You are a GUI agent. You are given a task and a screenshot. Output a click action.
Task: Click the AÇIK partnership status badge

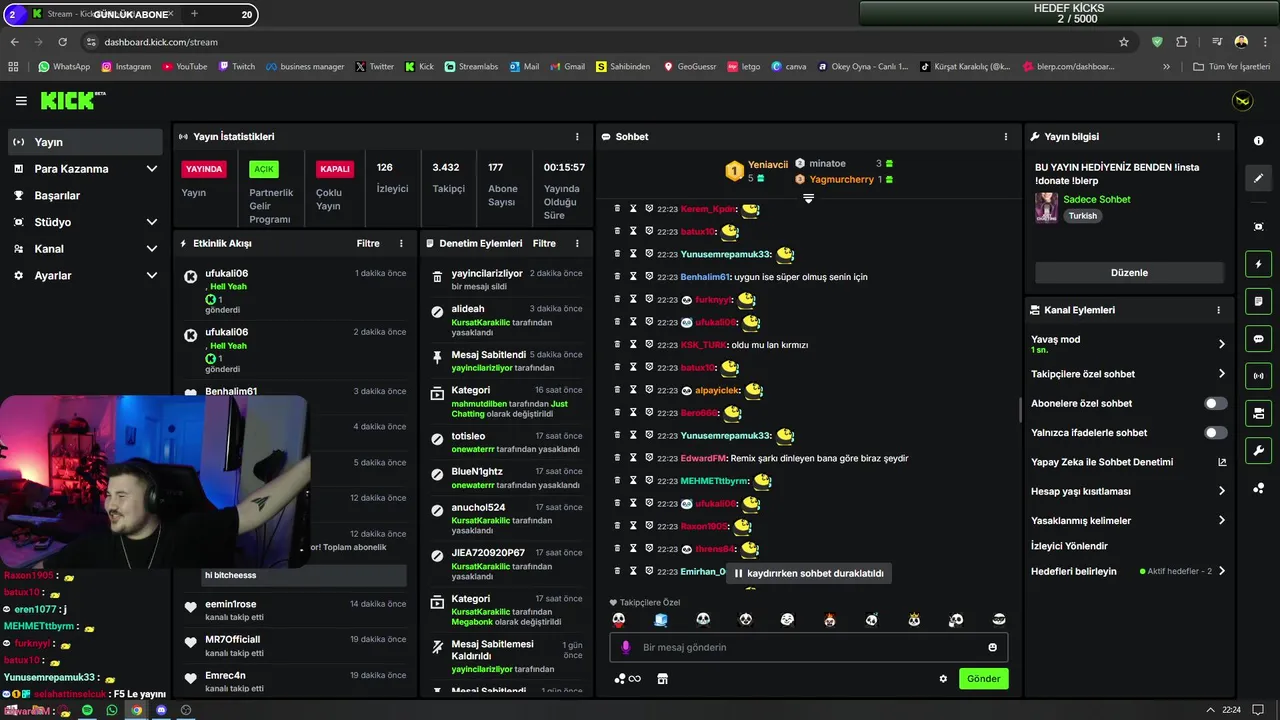click(x=263, y=169)
